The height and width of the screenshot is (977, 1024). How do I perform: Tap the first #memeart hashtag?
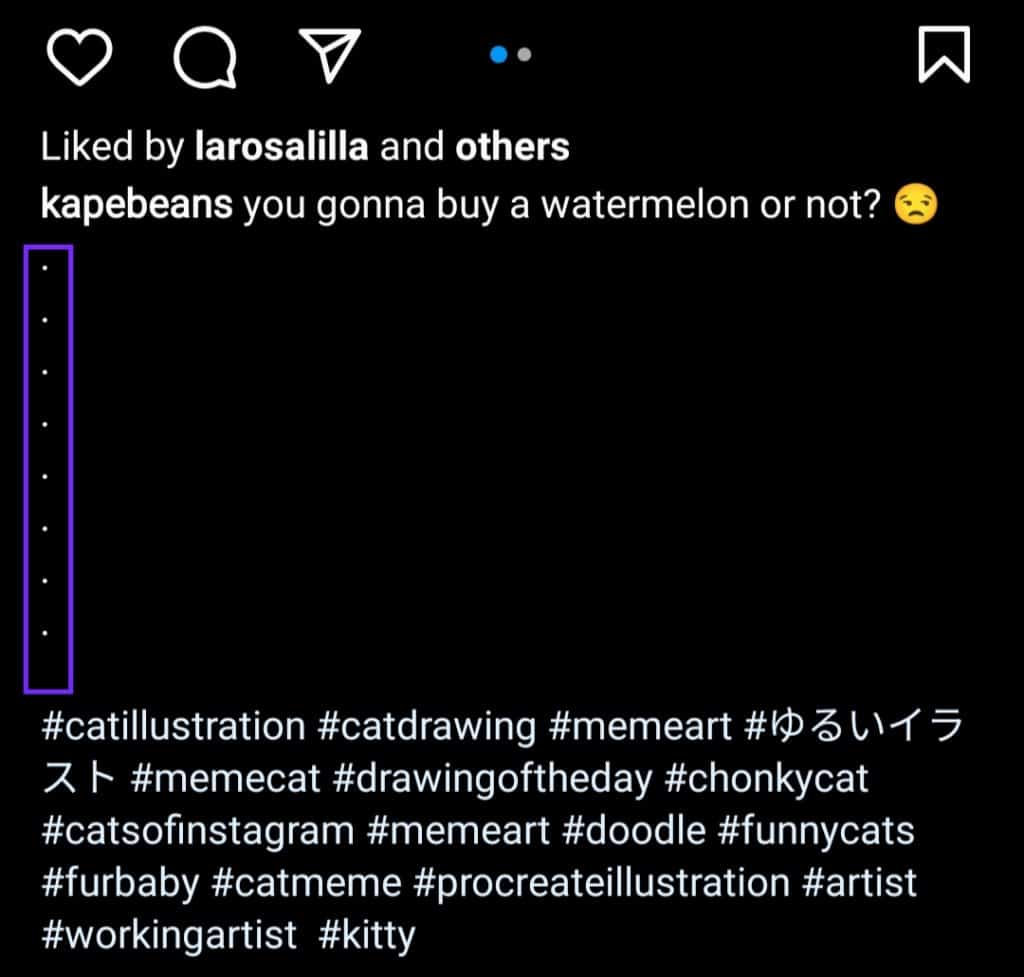click(x=640, y=726)
